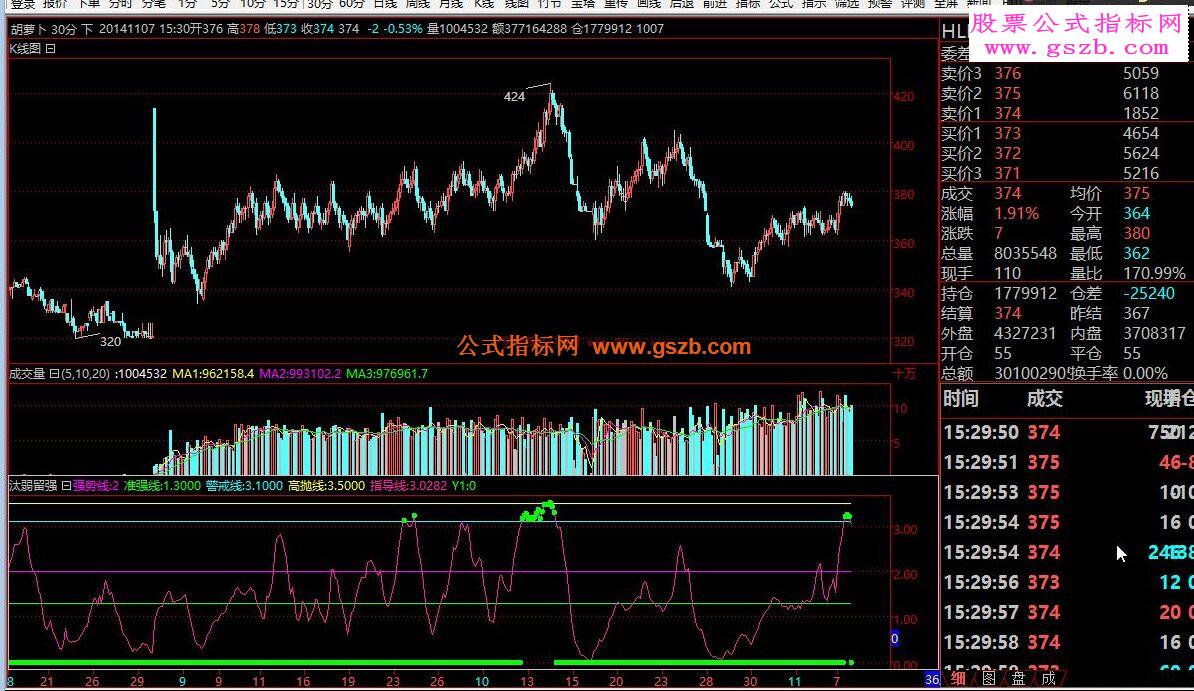
Task: Select the 5分 five-minute period
Action: point(220,4)
